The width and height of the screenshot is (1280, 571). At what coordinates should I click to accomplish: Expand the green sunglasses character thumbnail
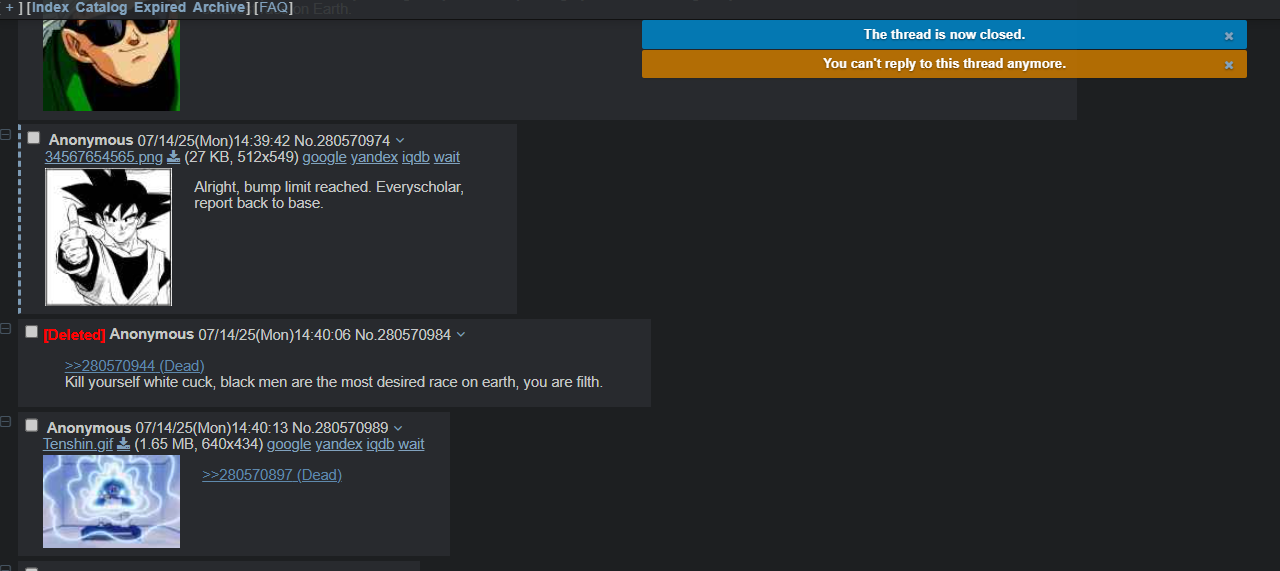pos(111,66)
